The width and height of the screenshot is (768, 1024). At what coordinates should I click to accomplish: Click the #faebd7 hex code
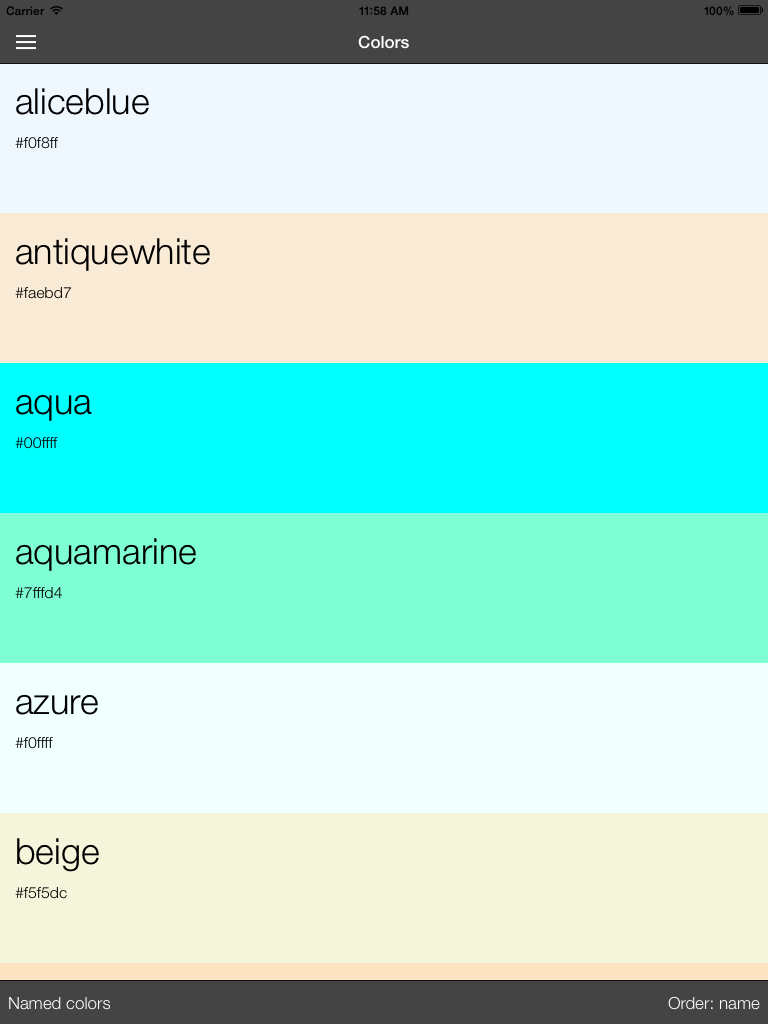43,293
